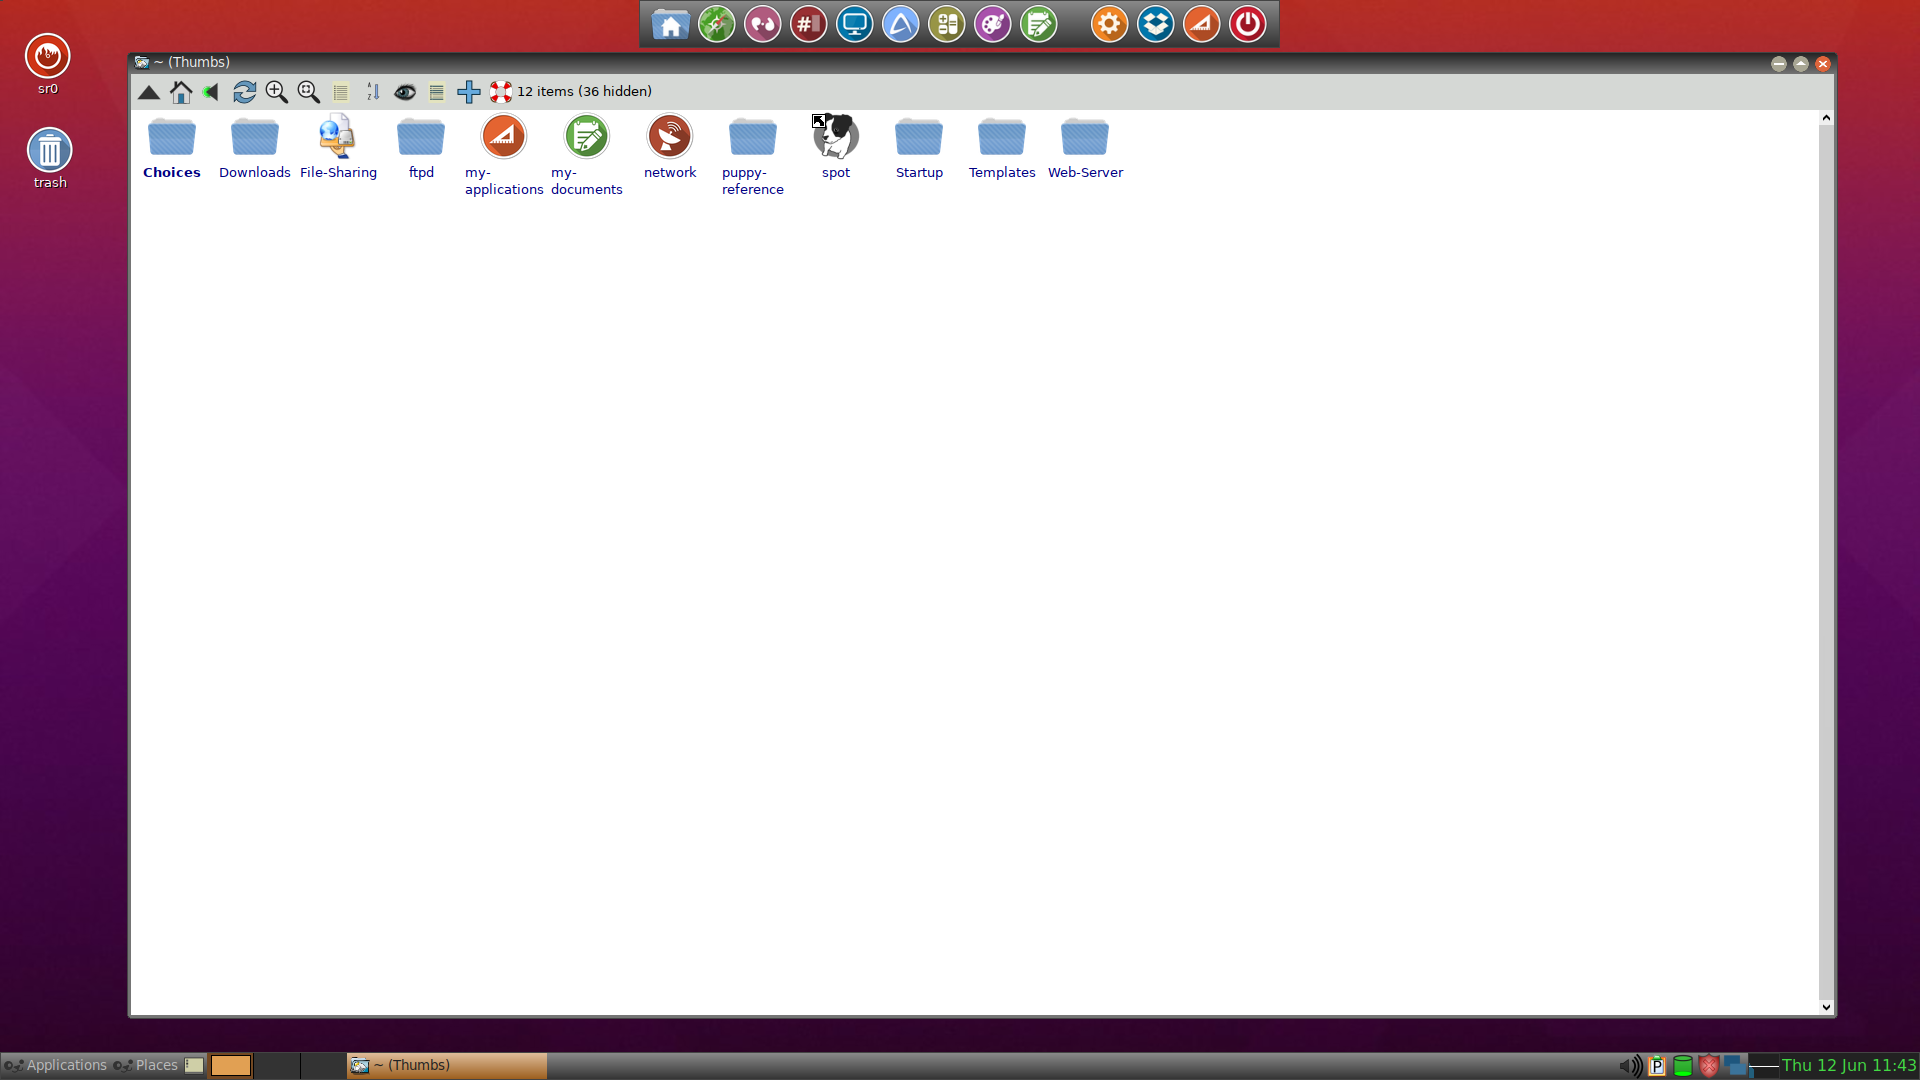The image size is (1920, 1080).
Task: Click the red firewall shield tray icon
Action: tap(1709, 1066)
